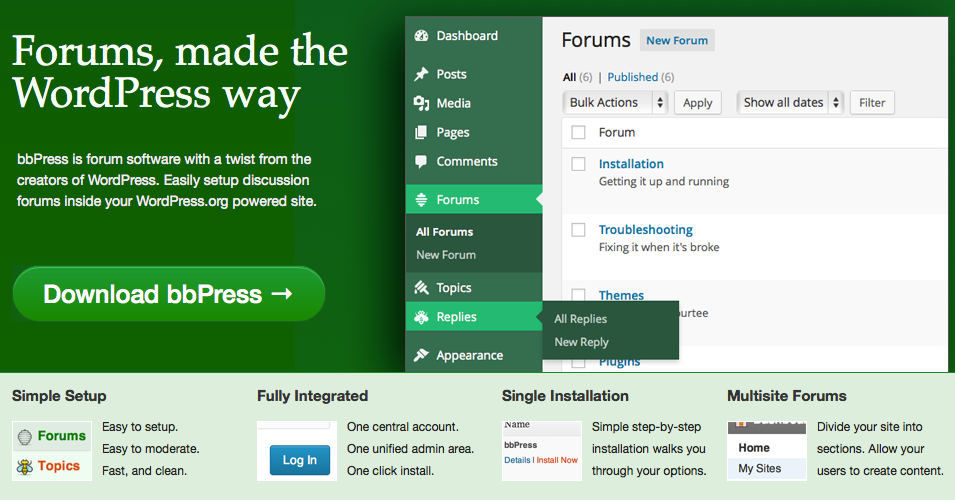Click the Topics icon in sidebar
The width and height of the screenshot is (955, 500).
coord(421,287)
